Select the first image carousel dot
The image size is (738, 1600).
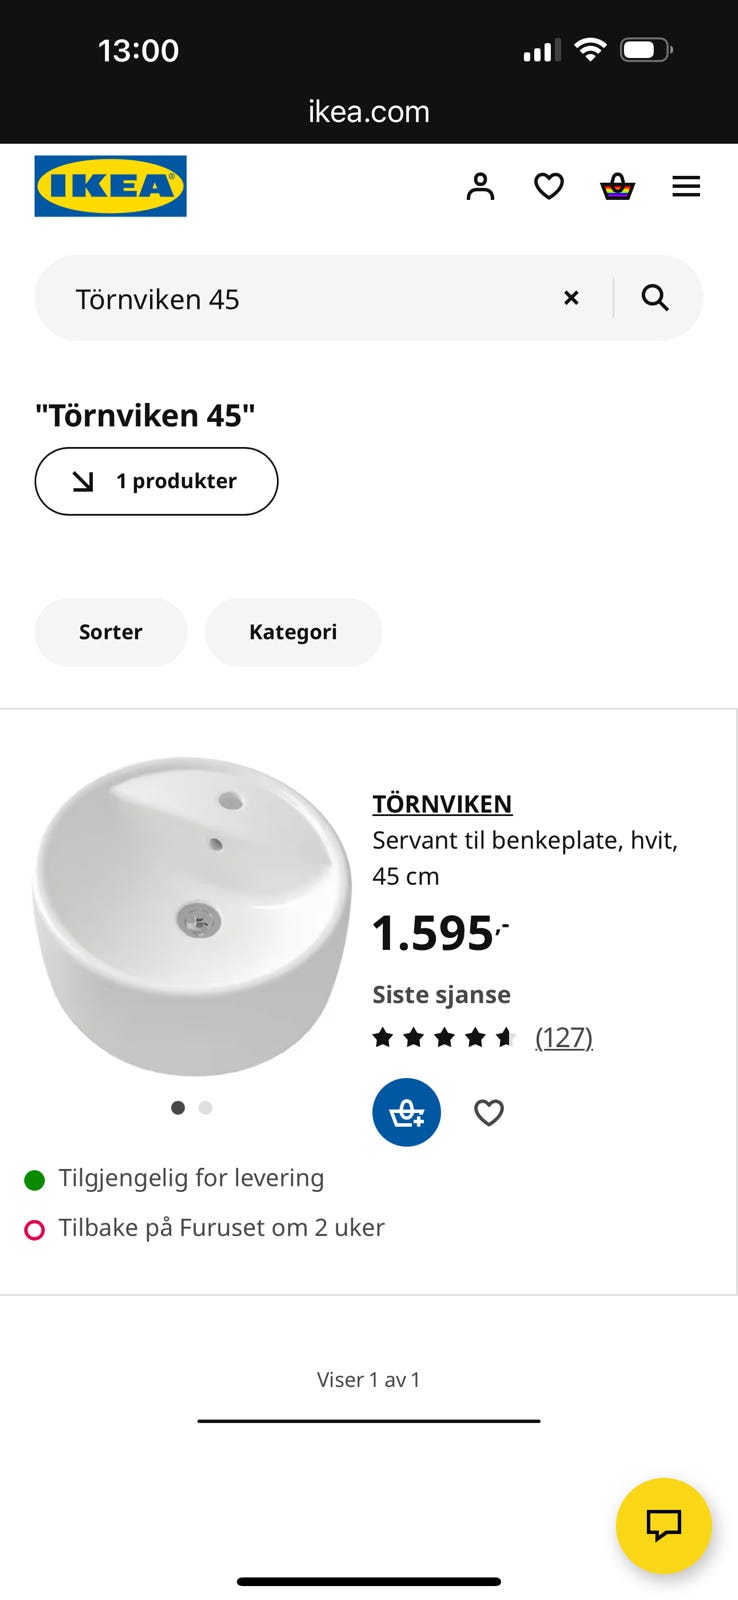[178, 1108]
